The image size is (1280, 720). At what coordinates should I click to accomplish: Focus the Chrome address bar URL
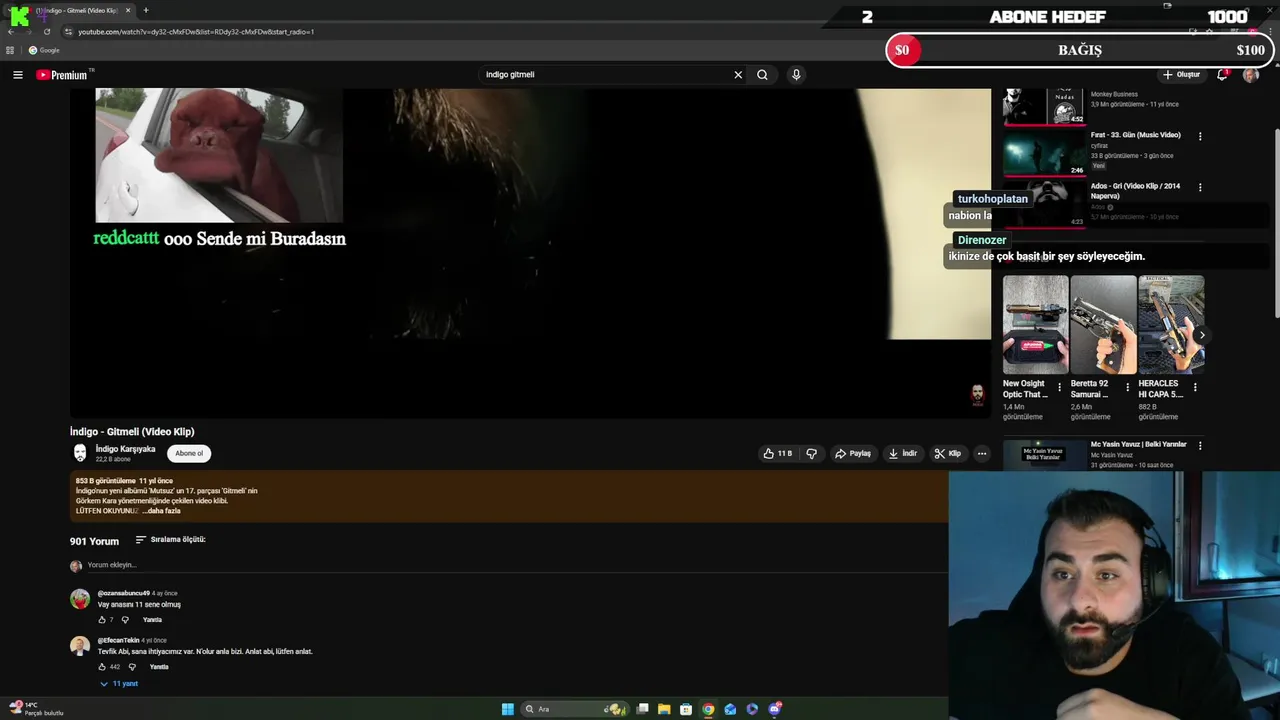(x=196, y=32)
